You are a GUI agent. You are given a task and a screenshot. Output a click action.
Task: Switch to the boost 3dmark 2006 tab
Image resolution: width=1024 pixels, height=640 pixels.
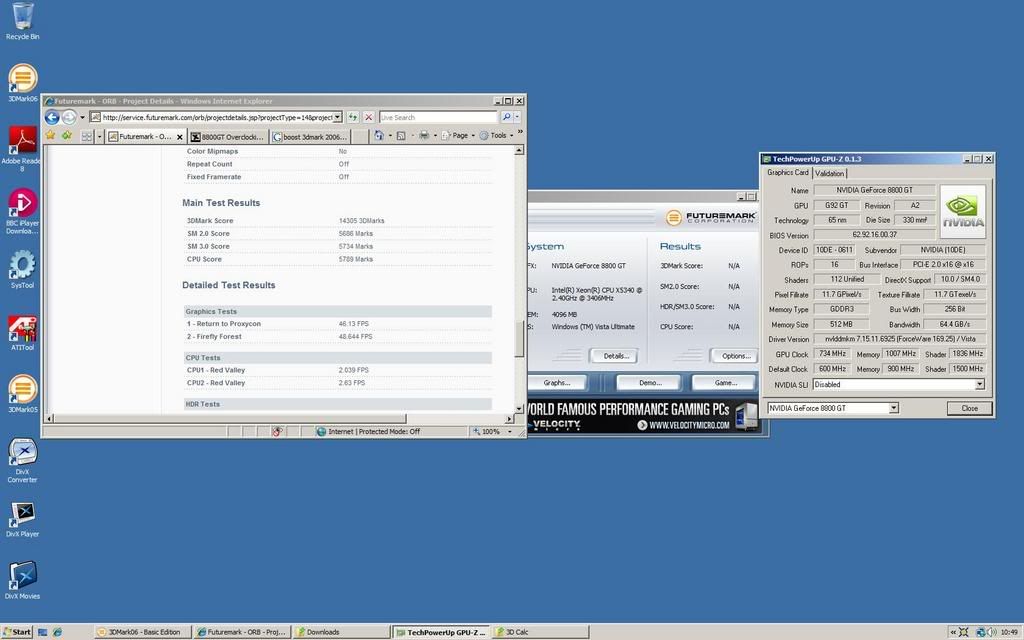pyautogui.click(x=310, y=137)
